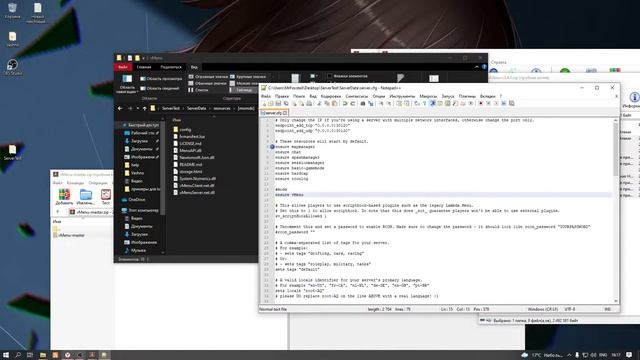This screenshot has height=360, width=640.
Task: Open the Плагины menu in Notepad++
Action: [x=467, y=96]
